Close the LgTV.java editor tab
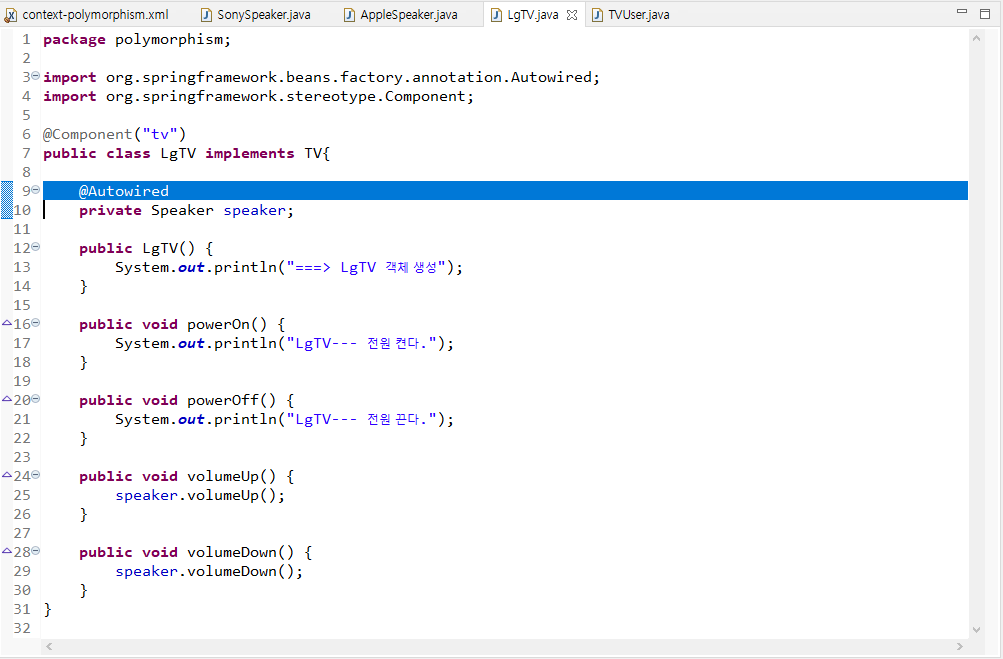 [x=572, y=15]
